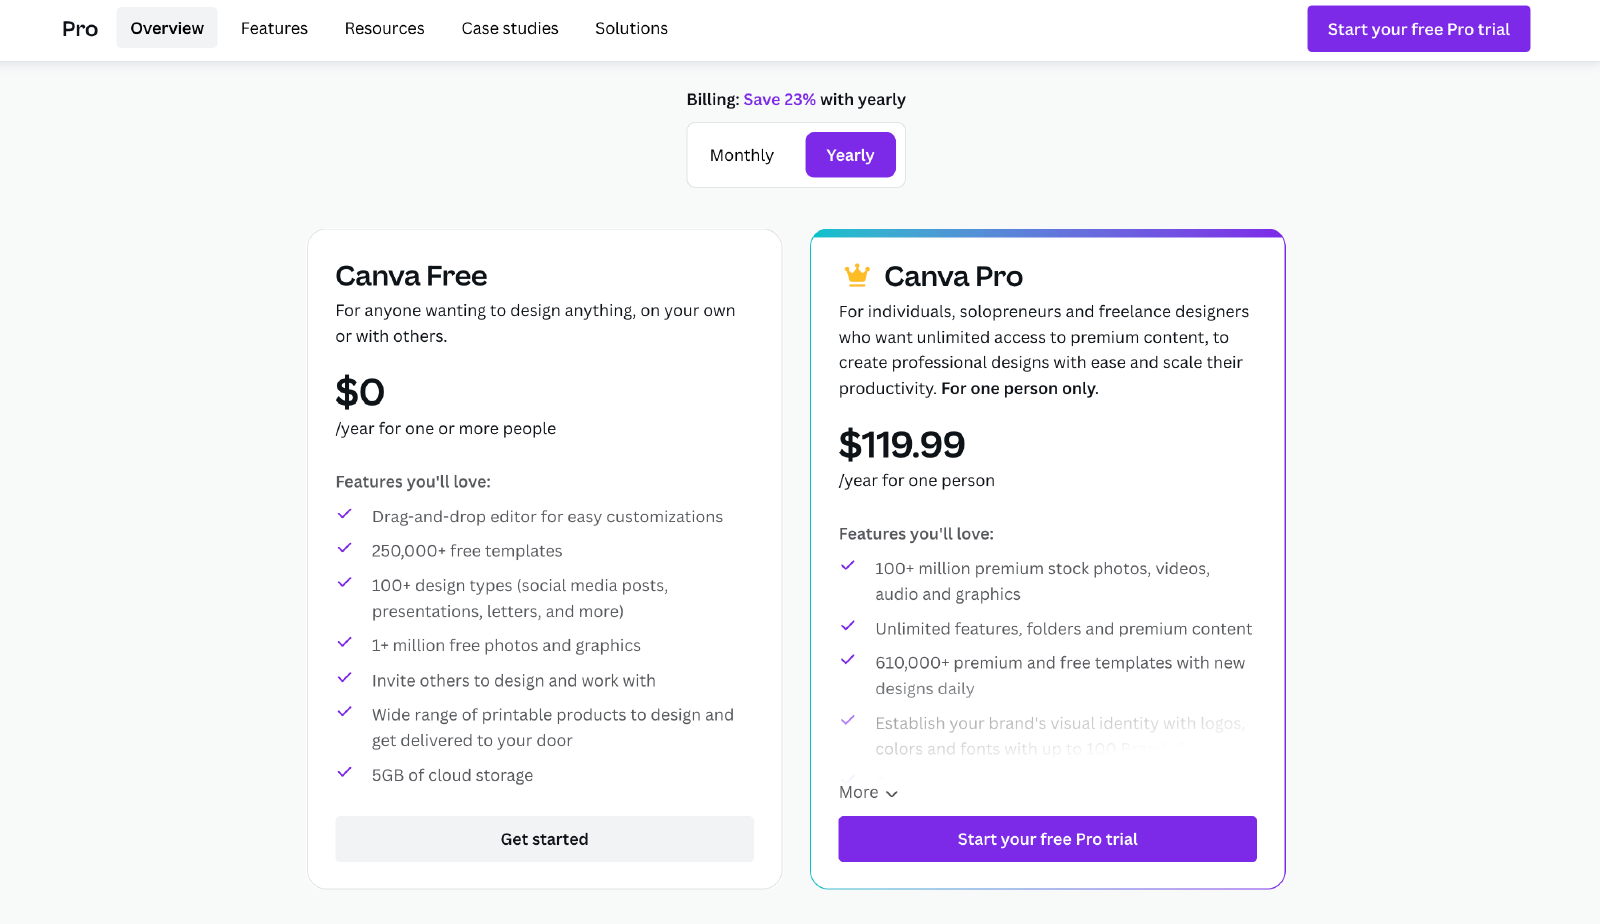Screen dimensions: 1600x924
Task: Open the Features tab
Action: (274, 28)
